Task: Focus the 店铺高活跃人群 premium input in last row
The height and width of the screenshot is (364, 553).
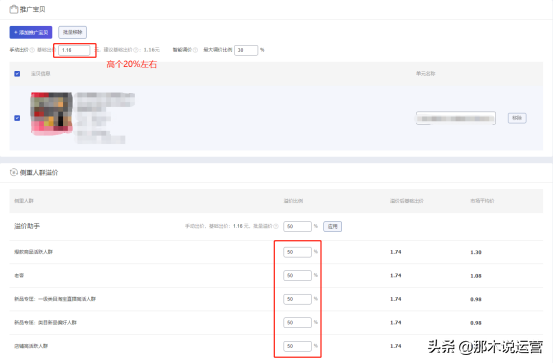Action: pos(297,346)
